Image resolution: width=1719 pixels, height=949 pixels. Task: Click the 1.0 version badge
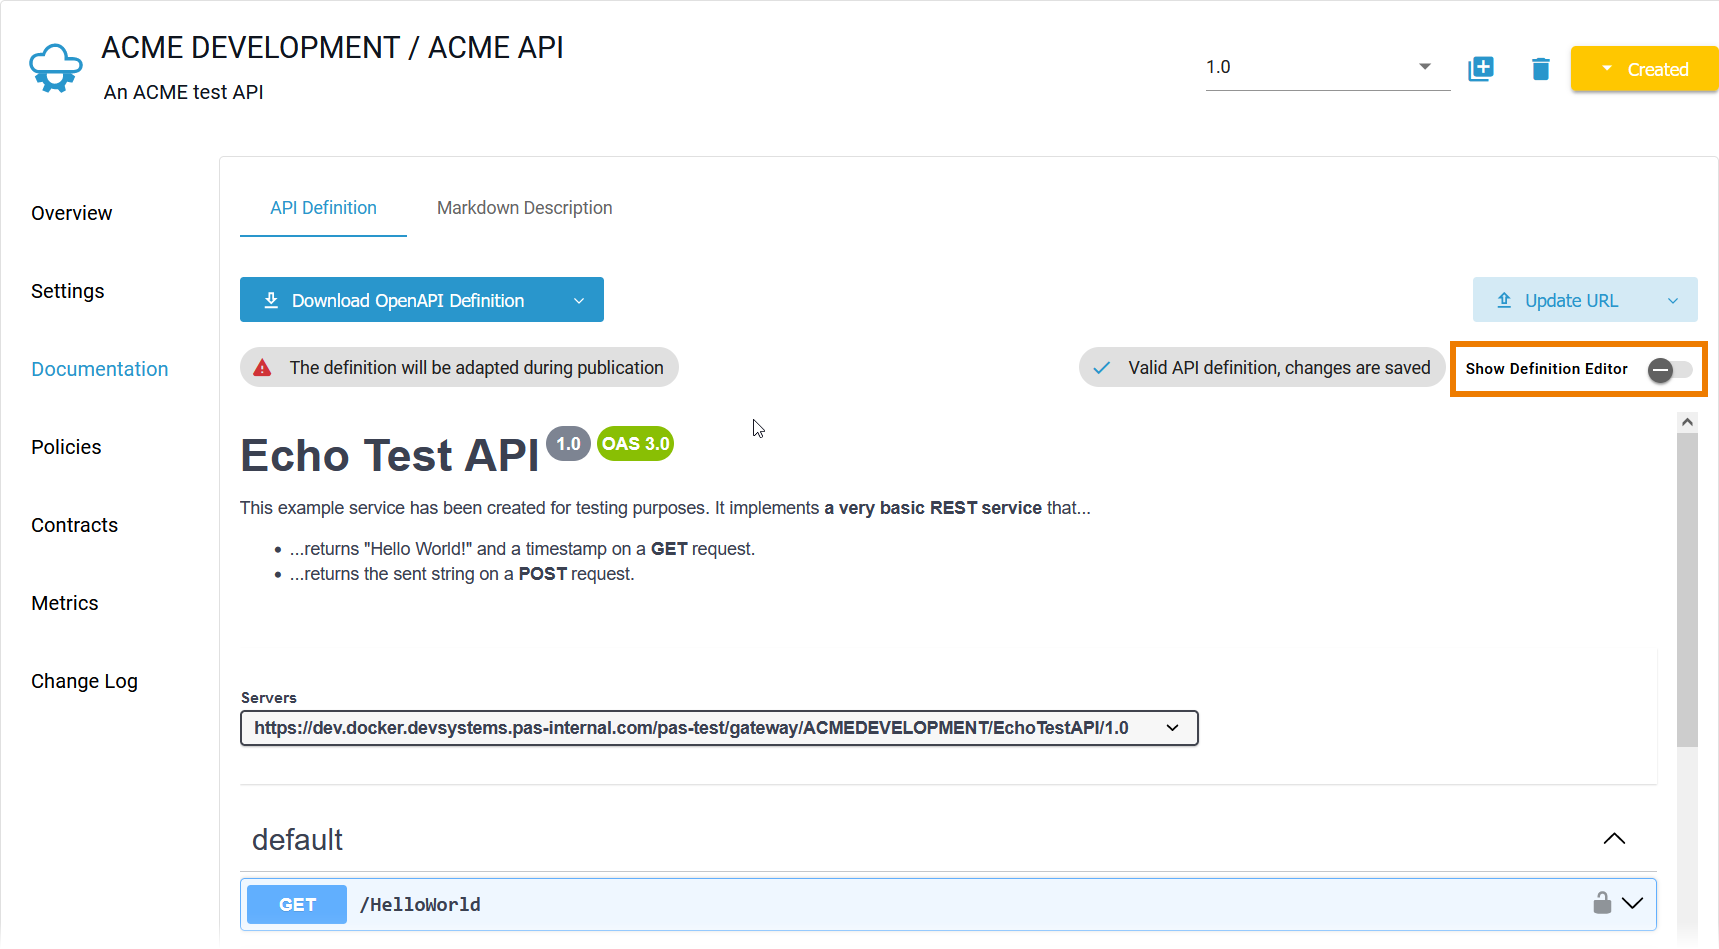tap(568, 444)
